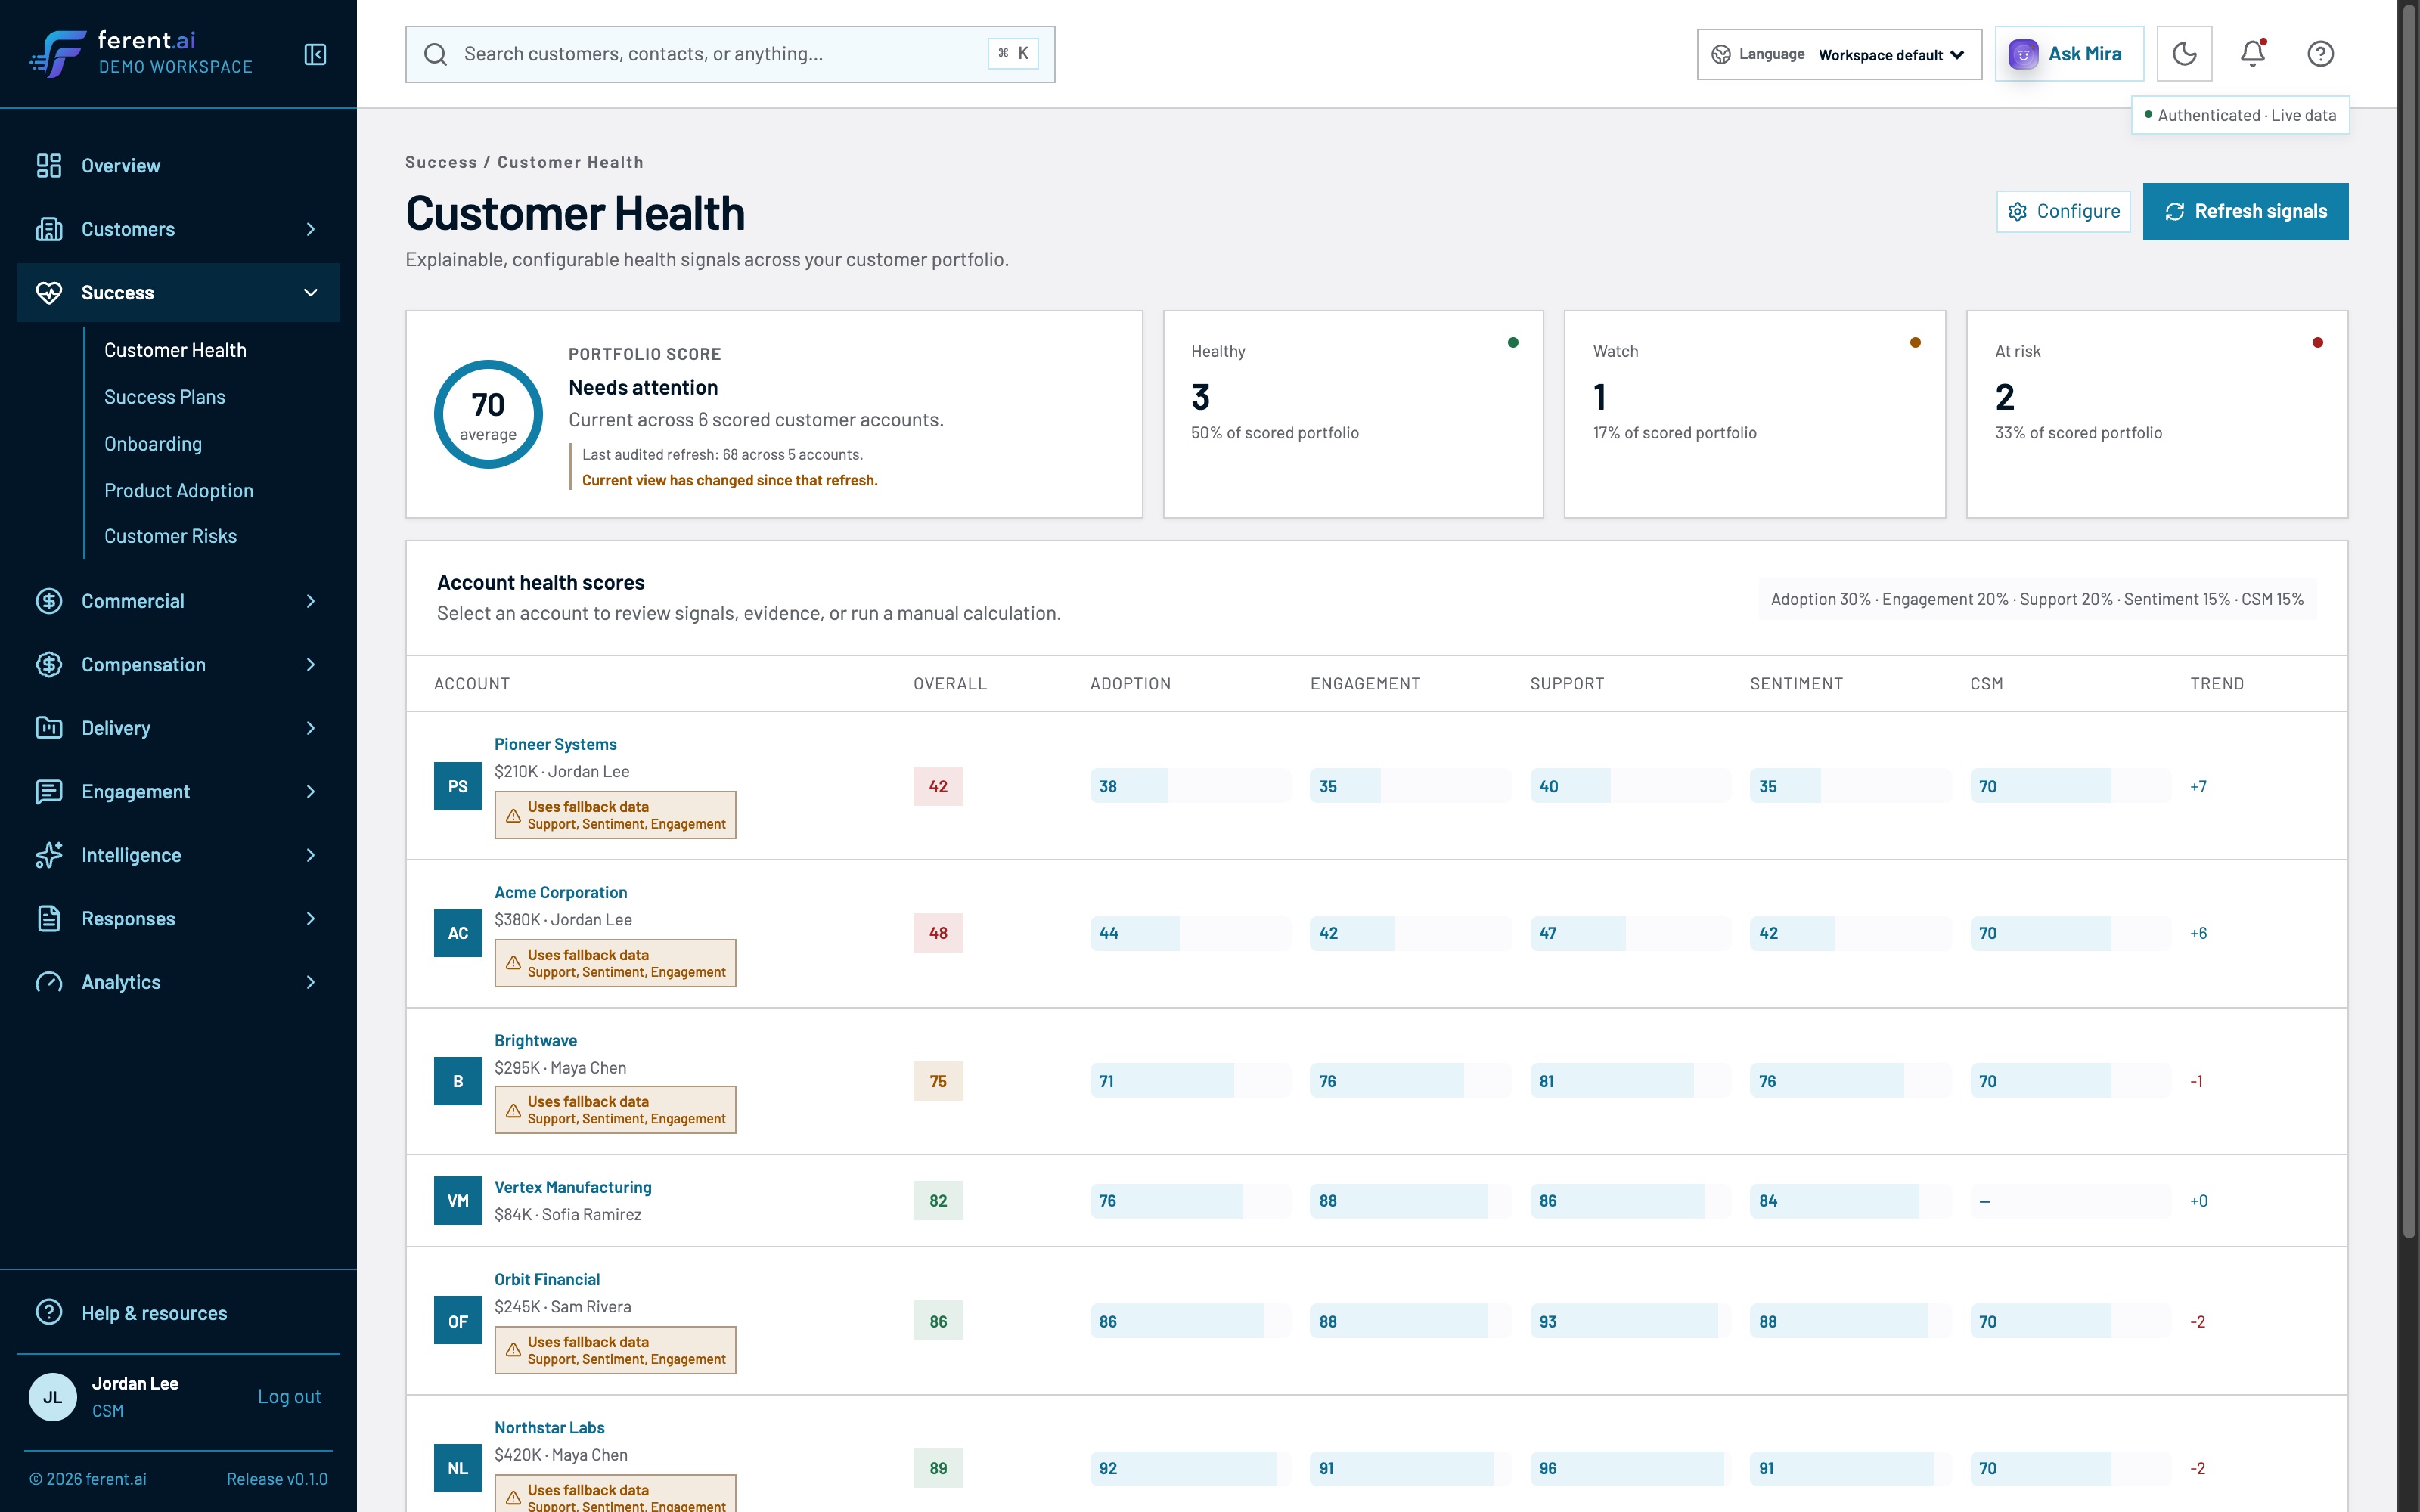Click Jordan Lee JL user avatar
Screen dimensions: 2420x1512
53,1397
